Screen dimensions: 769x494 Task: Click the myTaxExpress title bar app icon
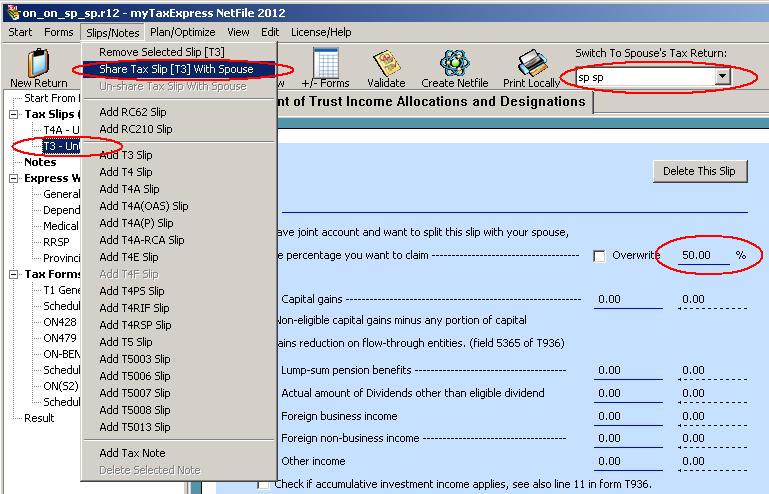tap(13, 13)
